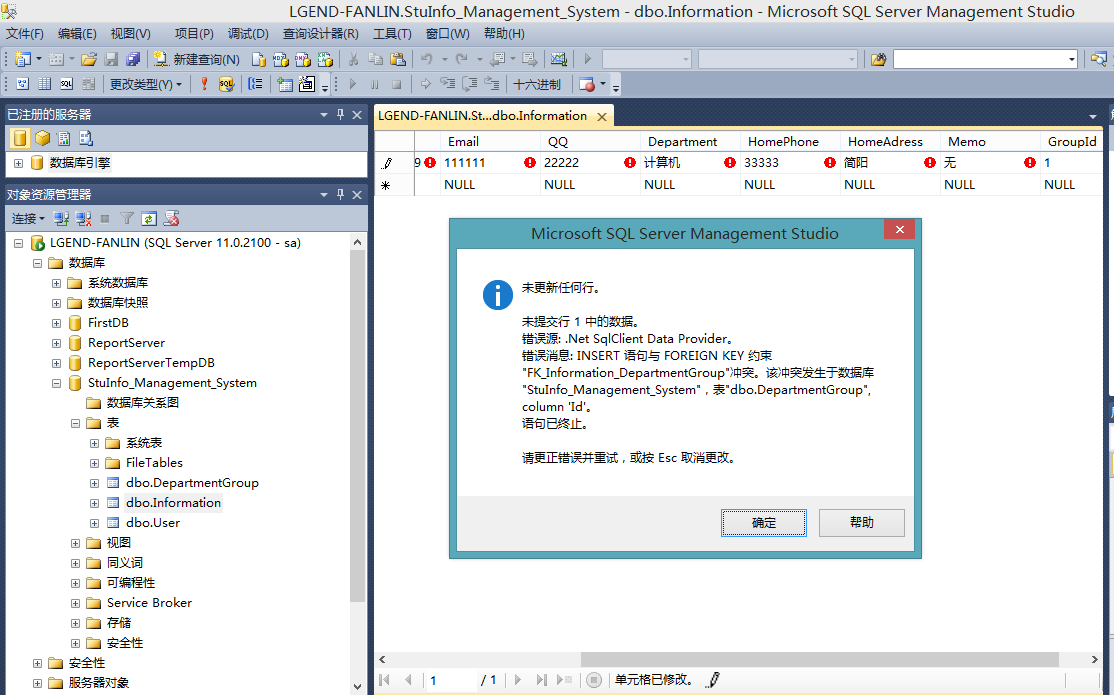Collapse the StuInfo_Management_System database node
The width and height of the screenshot is (1114, 695).
coord(56,383)
